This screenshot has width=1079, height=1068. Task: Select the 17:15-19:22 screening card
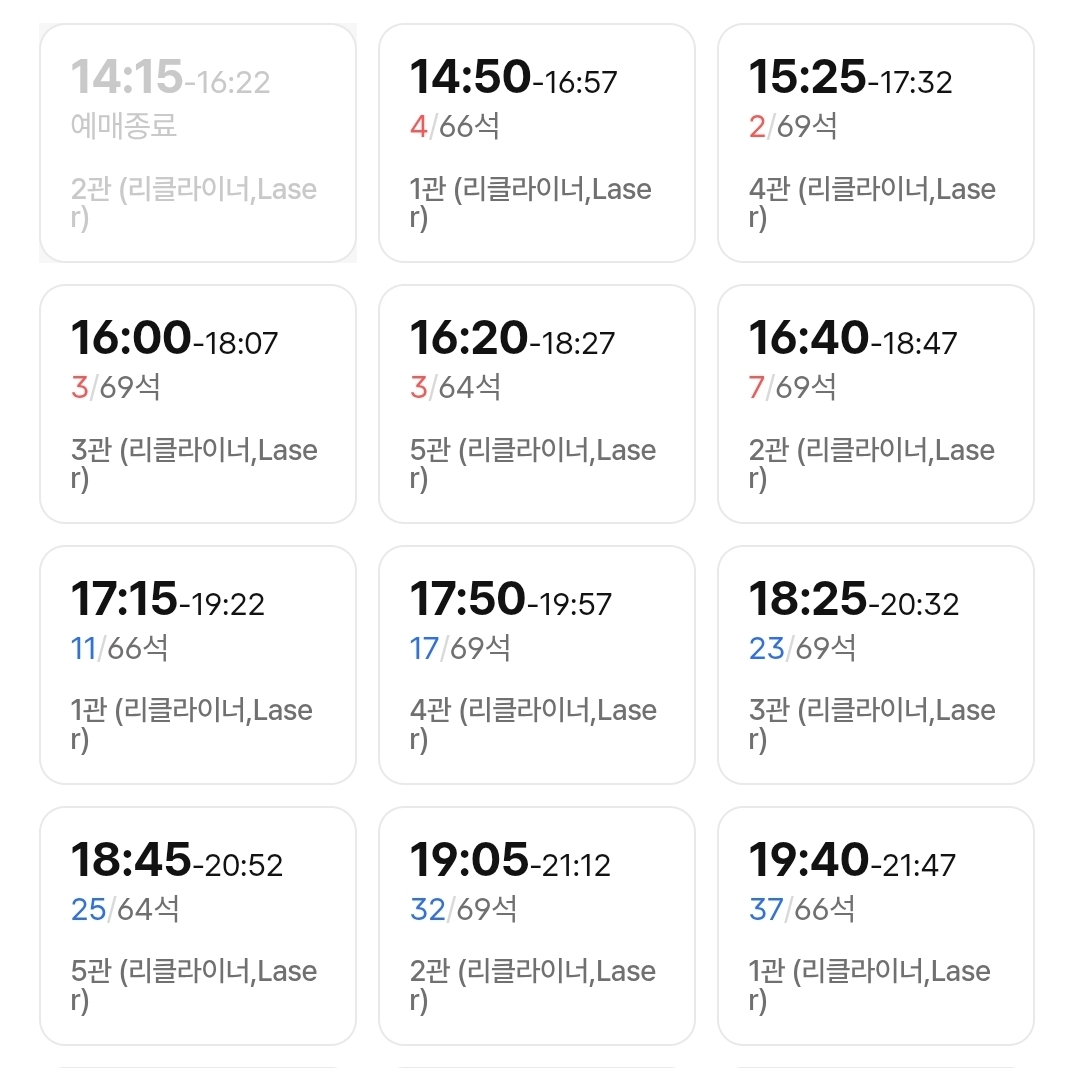(198, 665)
